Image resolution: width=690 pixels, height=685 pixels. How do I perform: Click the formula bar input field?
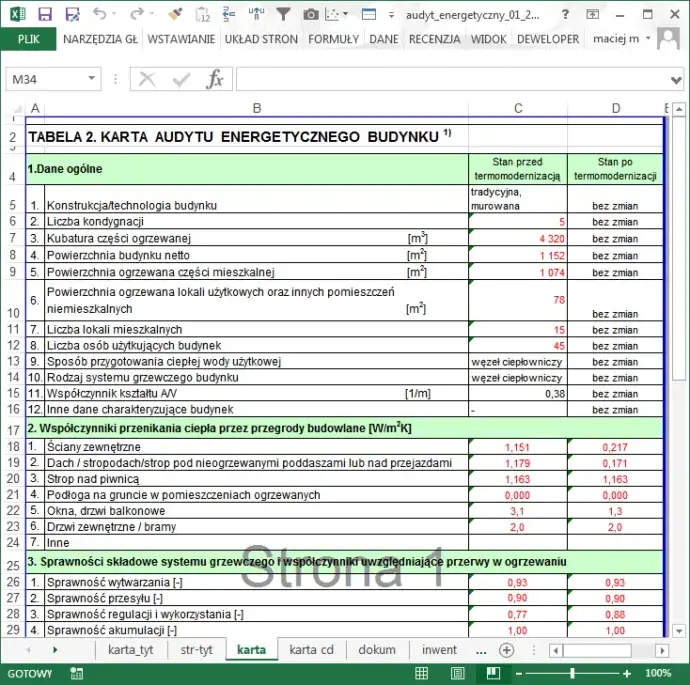point(450,80)
